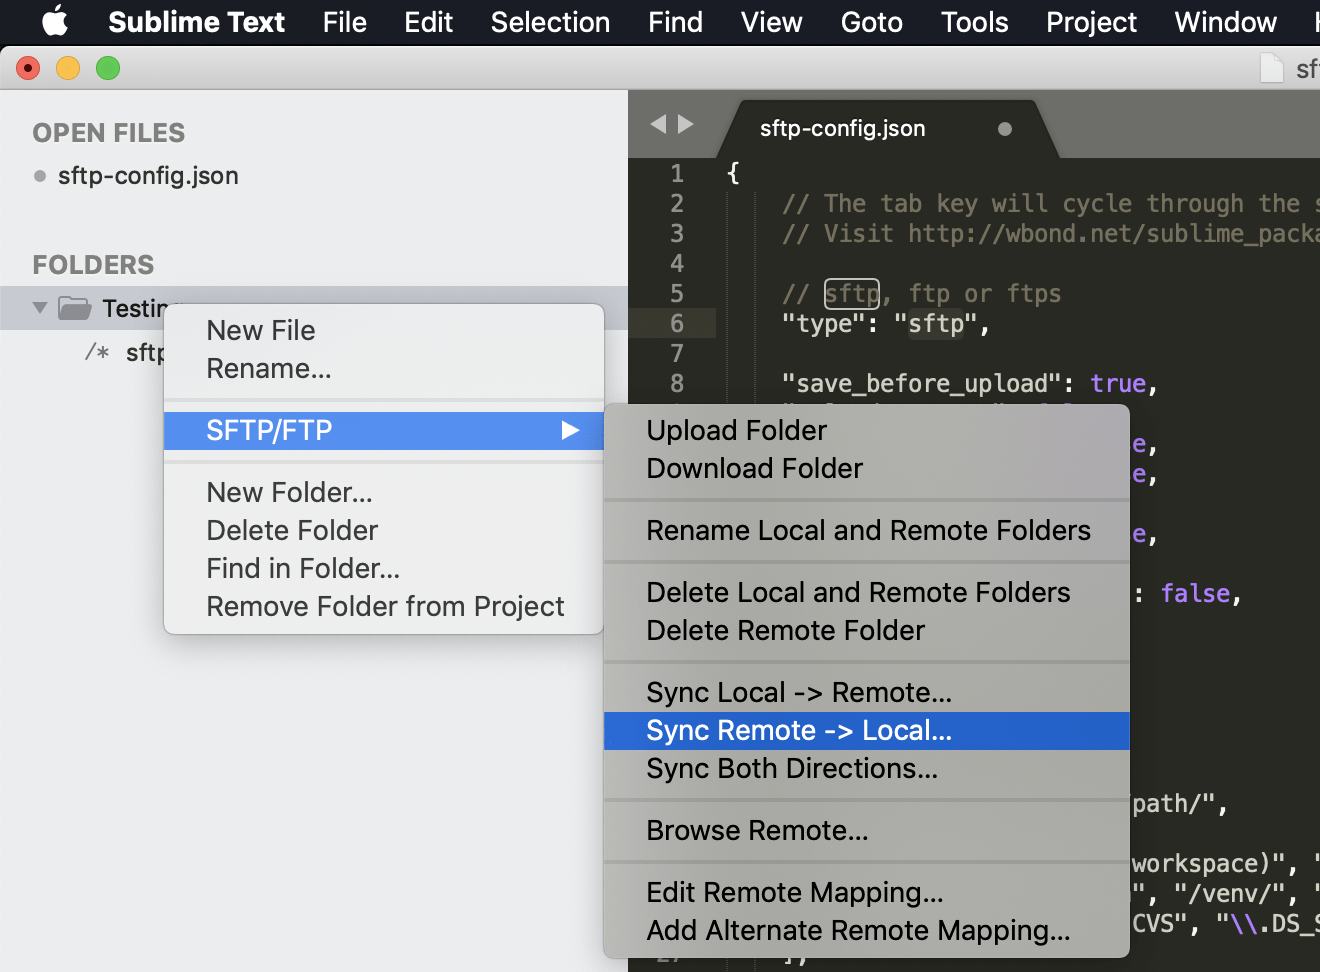Select Remove Folder from Project
Viewport: 1320px width, 972px height.
coord(385,607)
